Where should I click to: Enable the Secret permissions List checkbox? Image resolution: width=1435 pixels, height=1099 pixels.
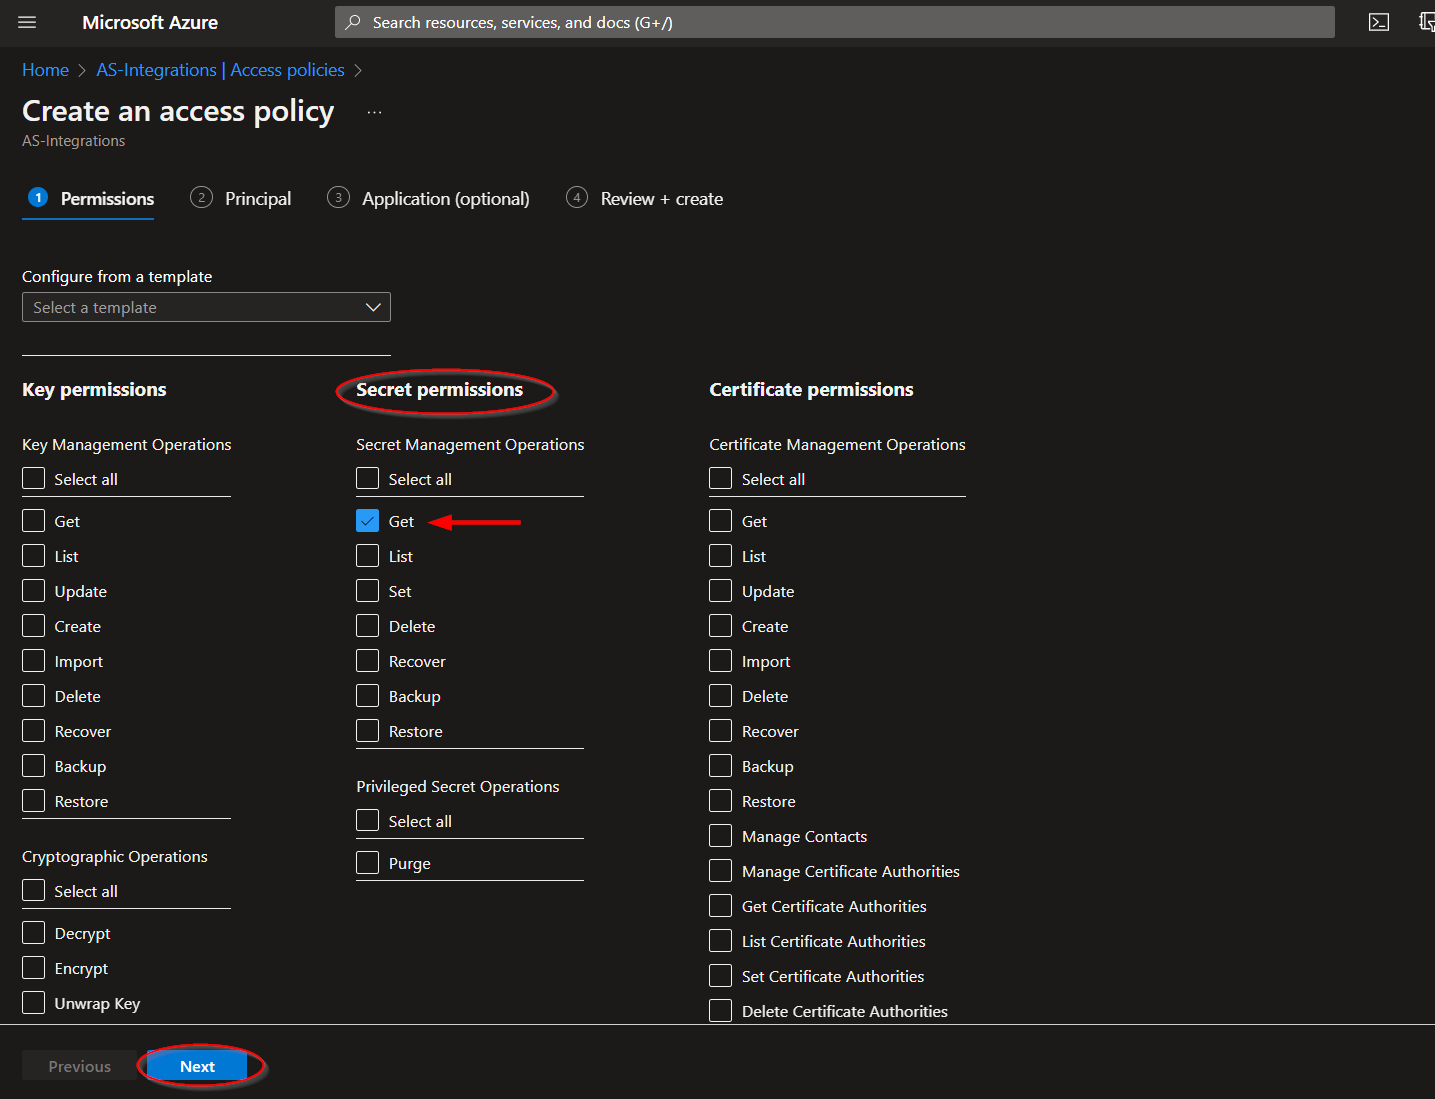tap(368, 556)
